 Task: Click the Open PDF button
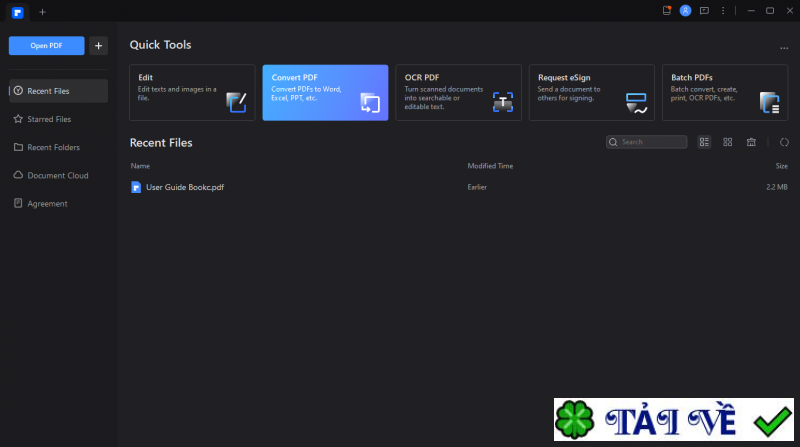pos(46,45)
